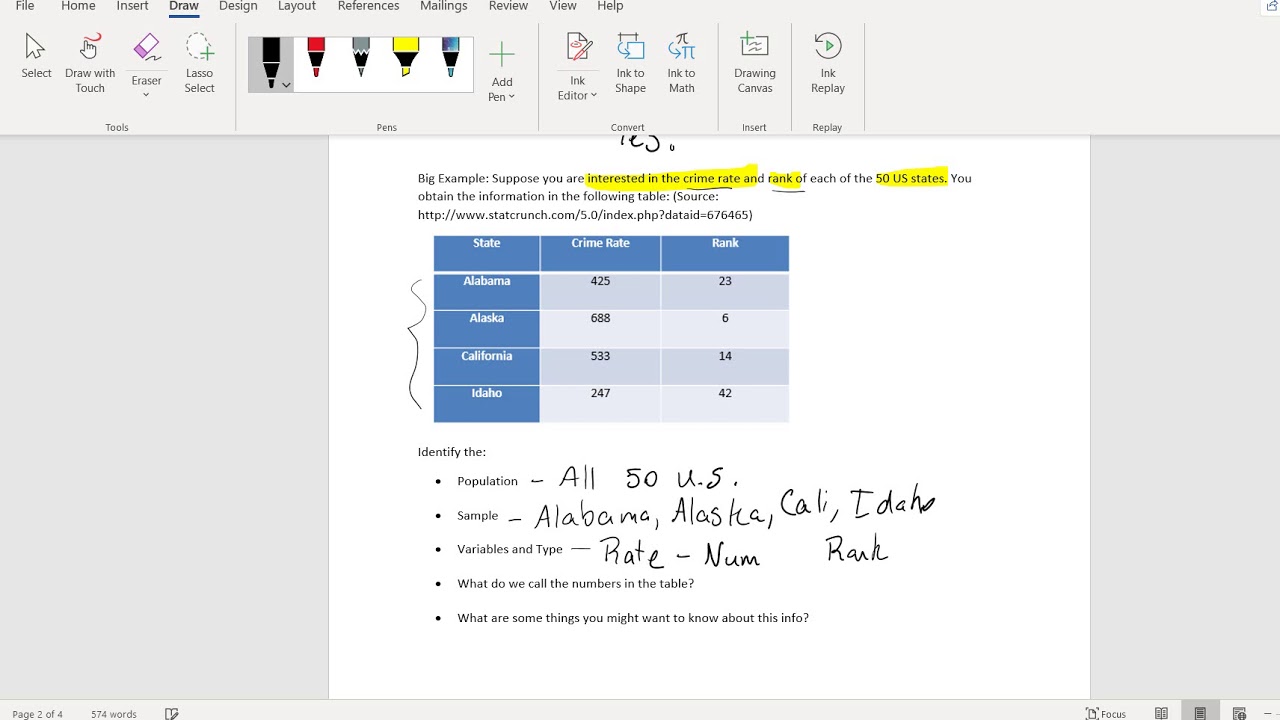Expand the Ink Editor dropdown arrow
The height and width of the screenshot is (720, 1280).
click(593, 95)
